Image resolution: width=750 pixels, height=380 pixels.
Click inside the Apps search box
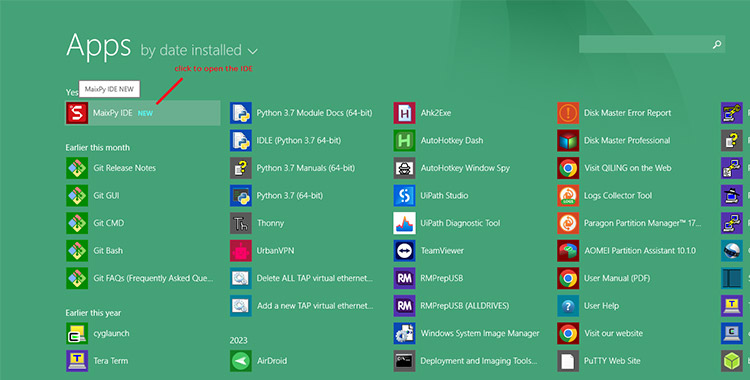652,44
